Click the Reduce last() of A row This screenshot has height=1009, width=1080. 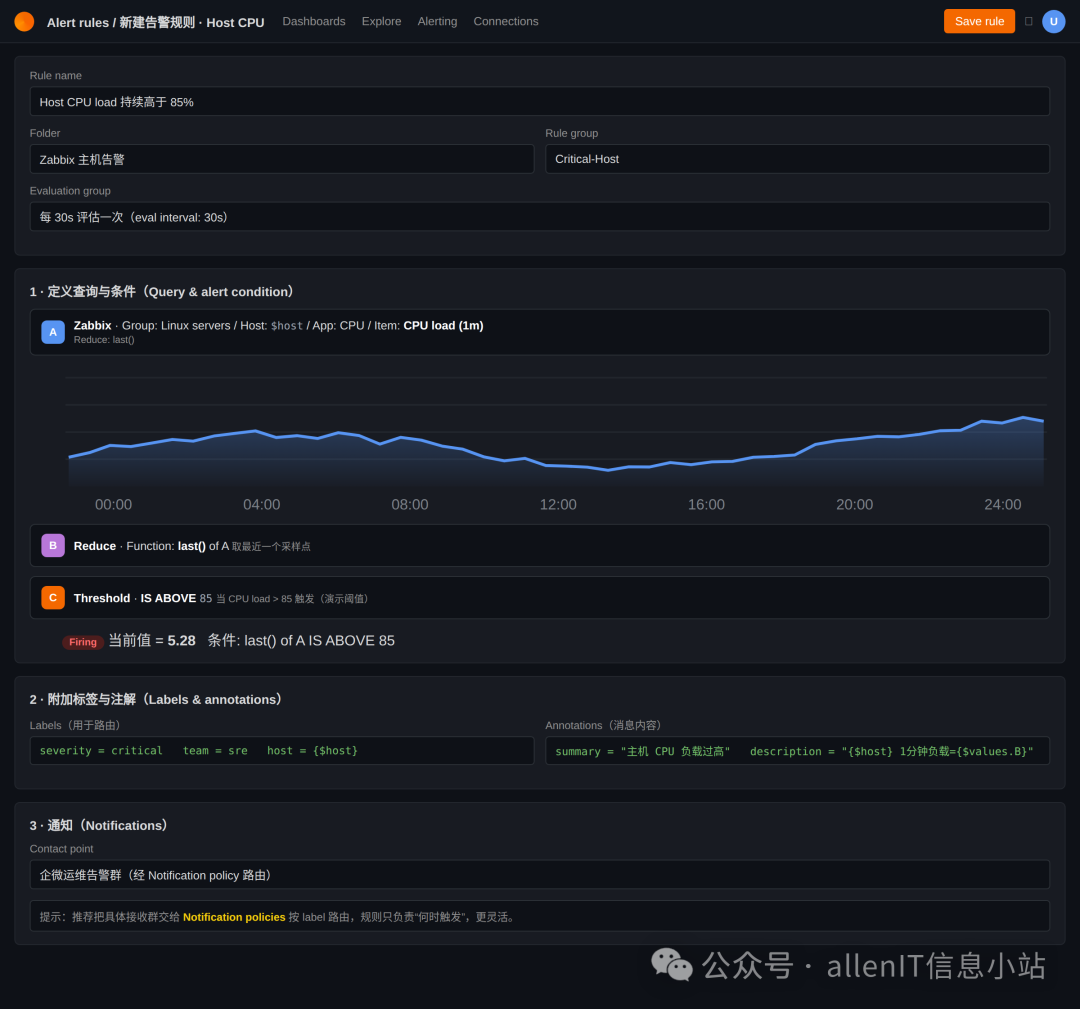pyautogui.click(x=539, y=545)
